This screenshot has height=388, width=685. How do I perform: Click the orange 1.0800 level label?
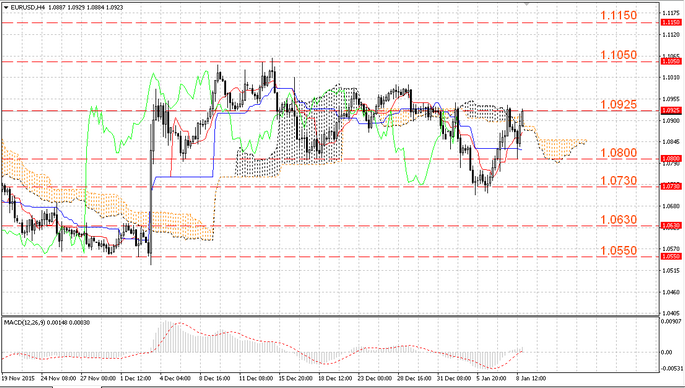[x=618, y=153]
